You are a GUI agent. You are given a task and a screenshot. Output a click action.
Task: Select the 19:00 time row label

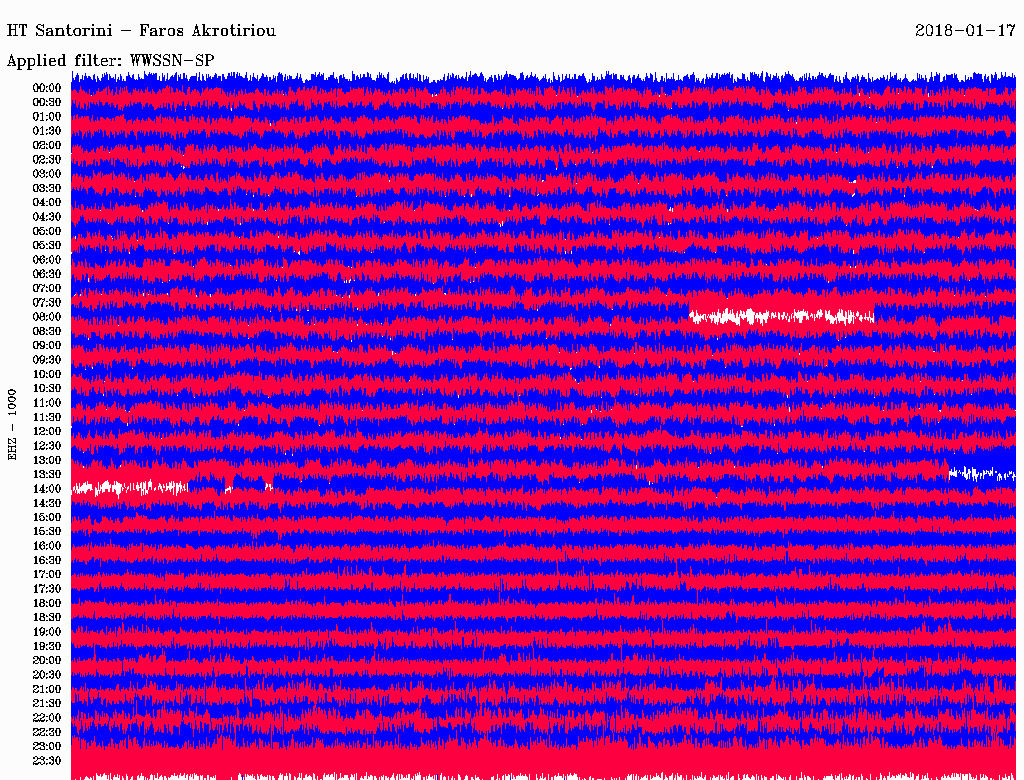47,632
